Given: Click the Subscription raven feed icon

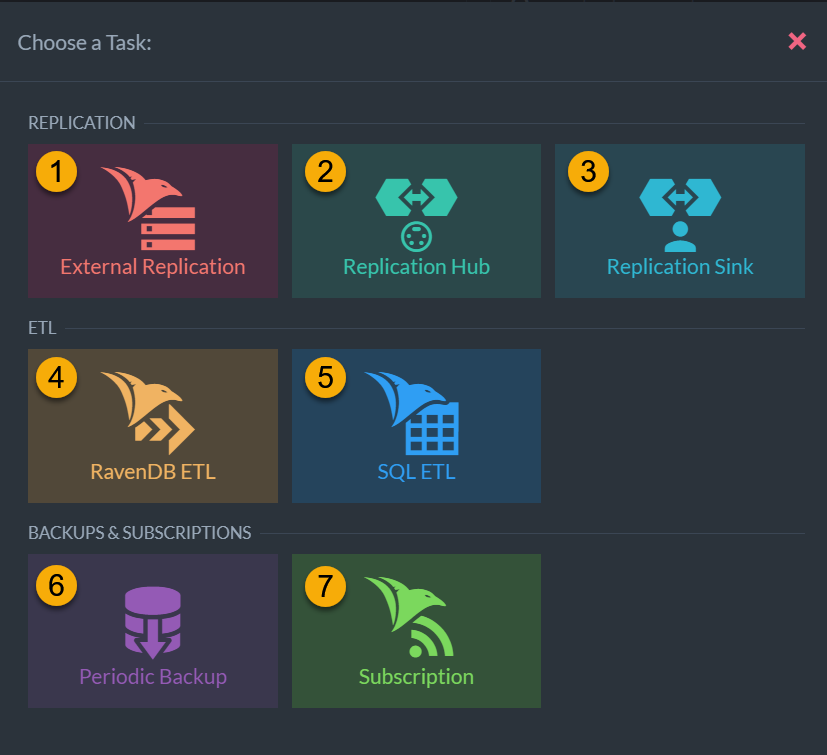Looking at the screenshot, I should pyautogui.click(x=409, y=616).
